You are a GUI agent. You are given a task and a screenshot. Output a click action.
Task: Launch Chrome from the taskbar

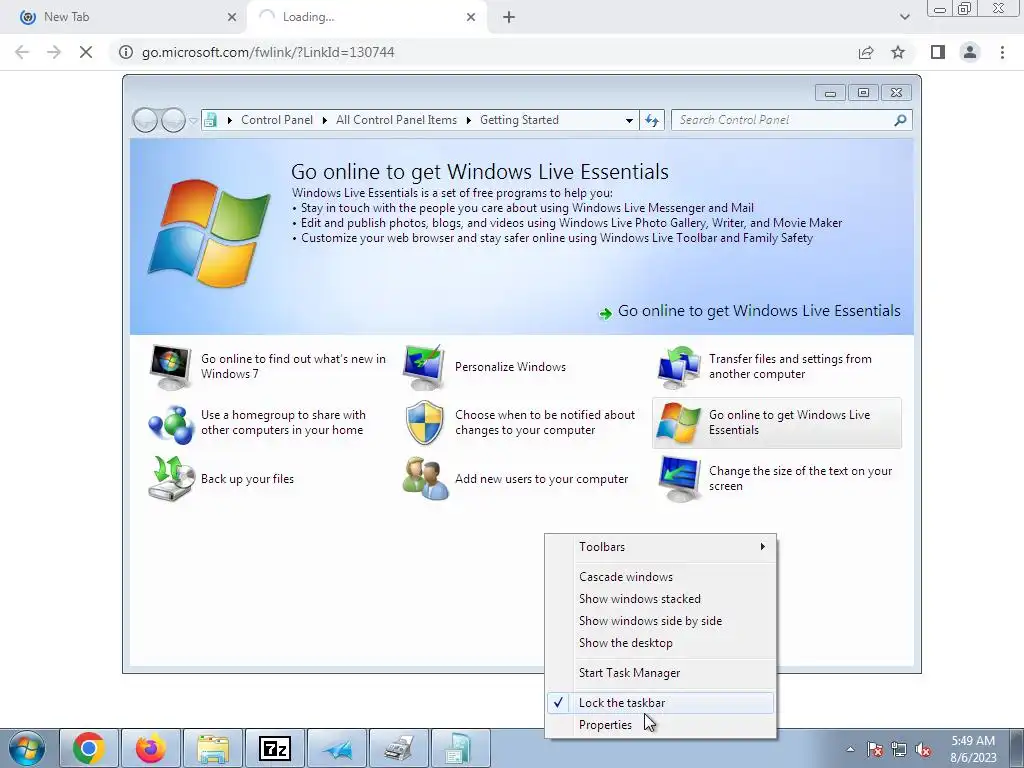(x=89, y=748)
